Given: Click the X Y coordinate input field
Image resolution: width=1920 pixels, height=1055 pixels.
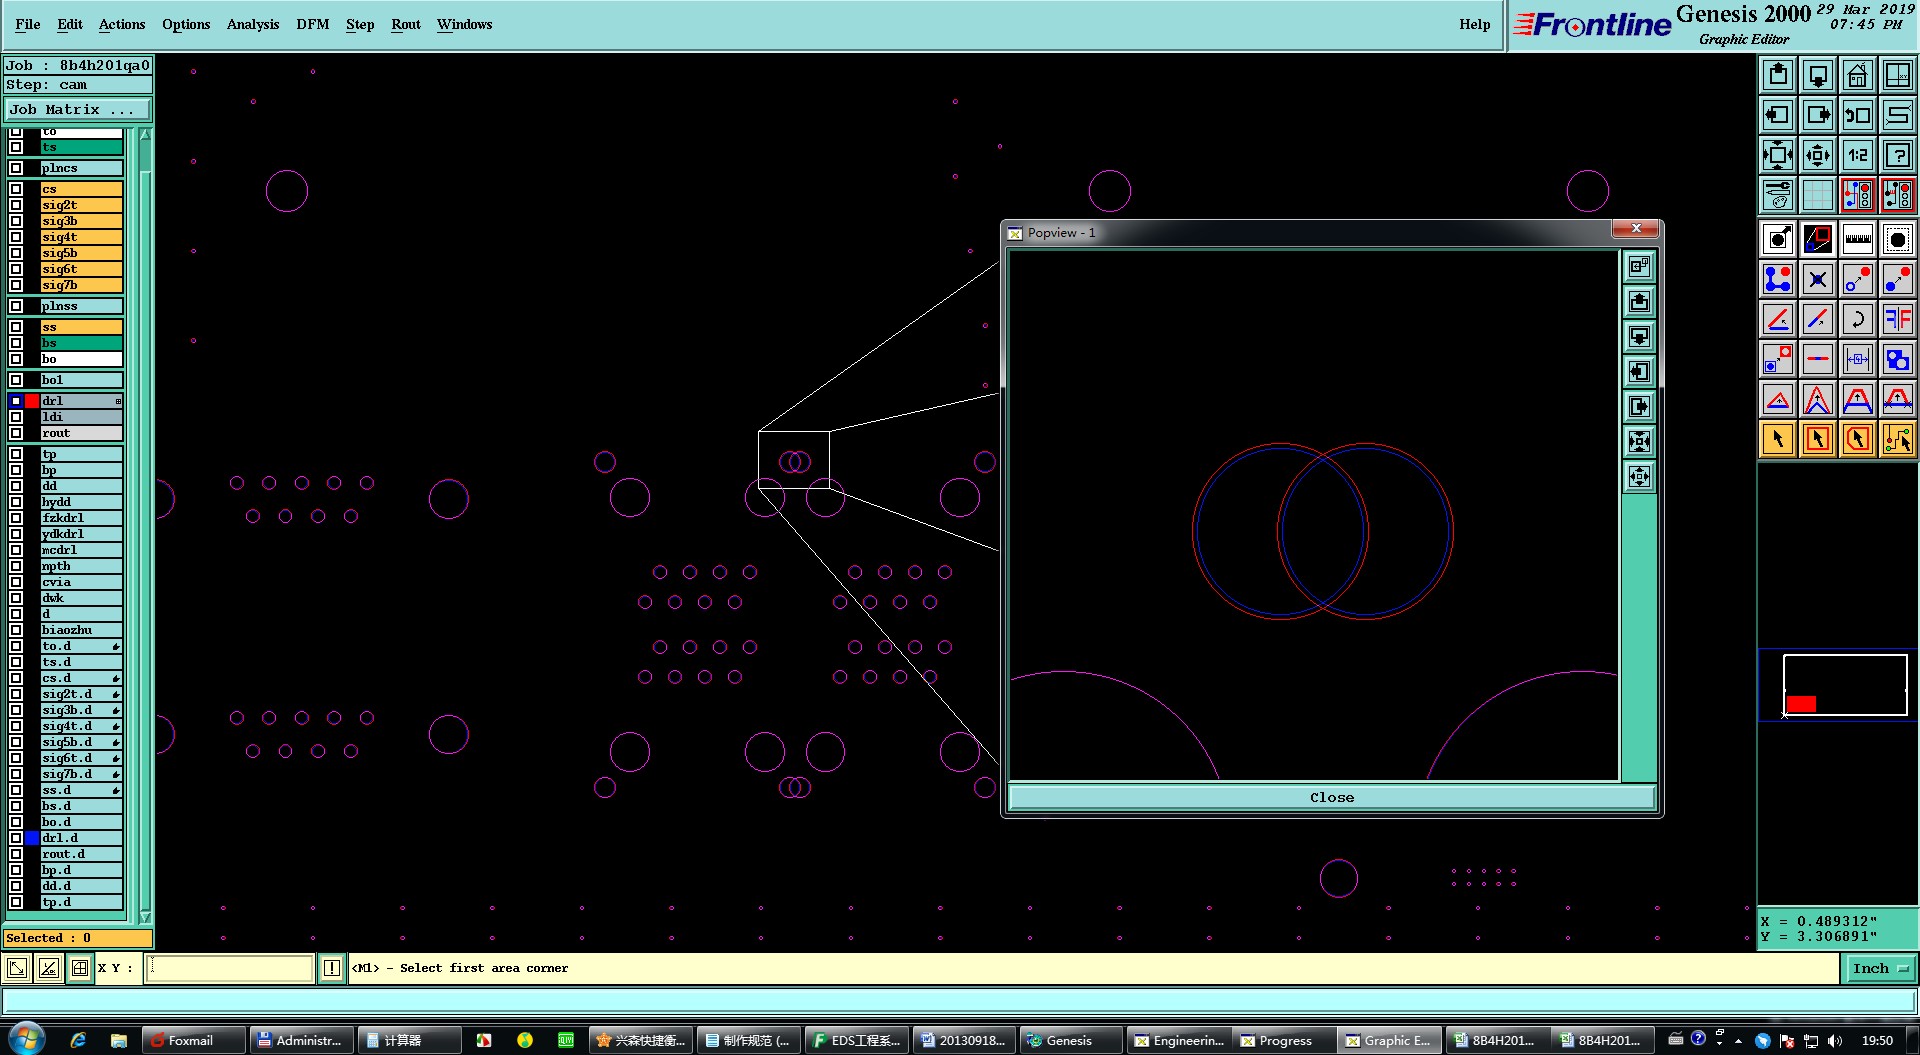Looking at the screenshot, I should [x=230, y=968].
